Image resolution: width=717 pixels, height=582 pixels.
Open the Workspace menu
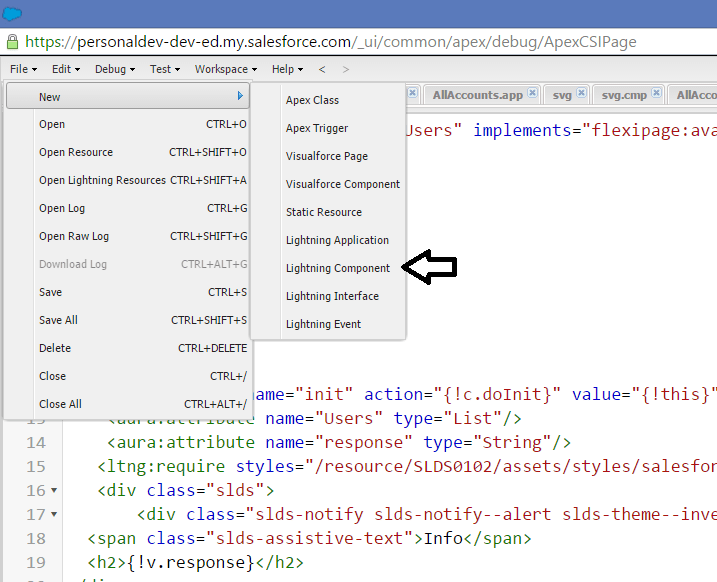(x=226, y=69)
